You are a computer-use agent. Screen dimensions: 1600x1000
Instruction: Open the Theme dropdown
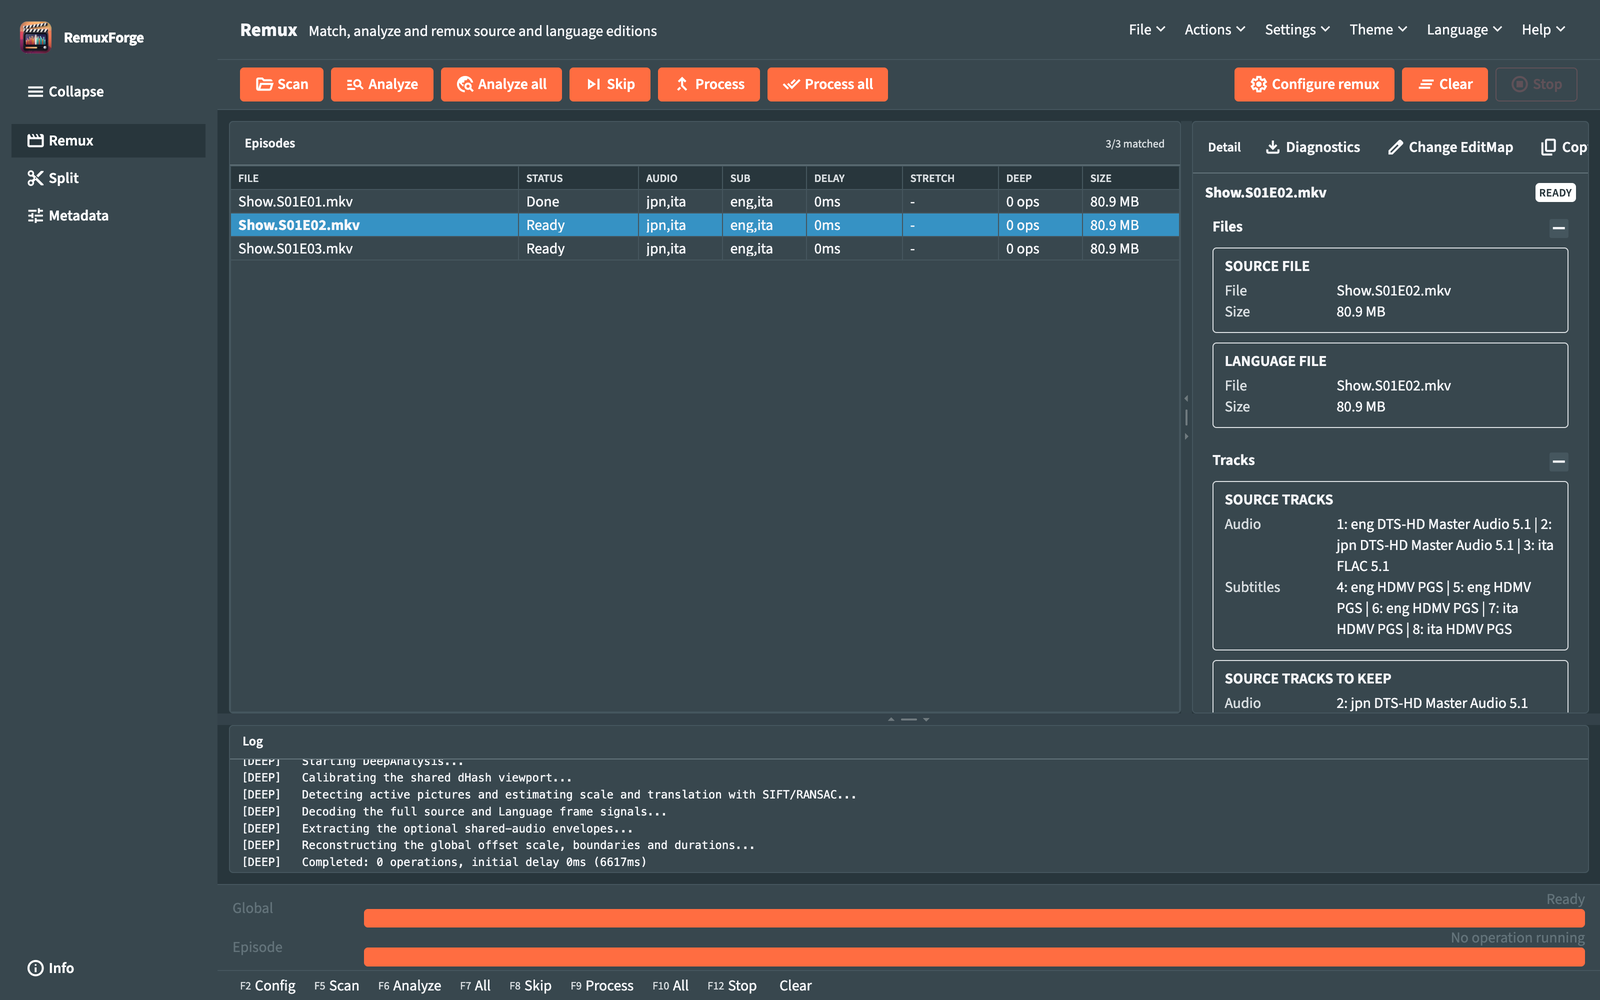pyautogui.click(x=1378, y=30)
